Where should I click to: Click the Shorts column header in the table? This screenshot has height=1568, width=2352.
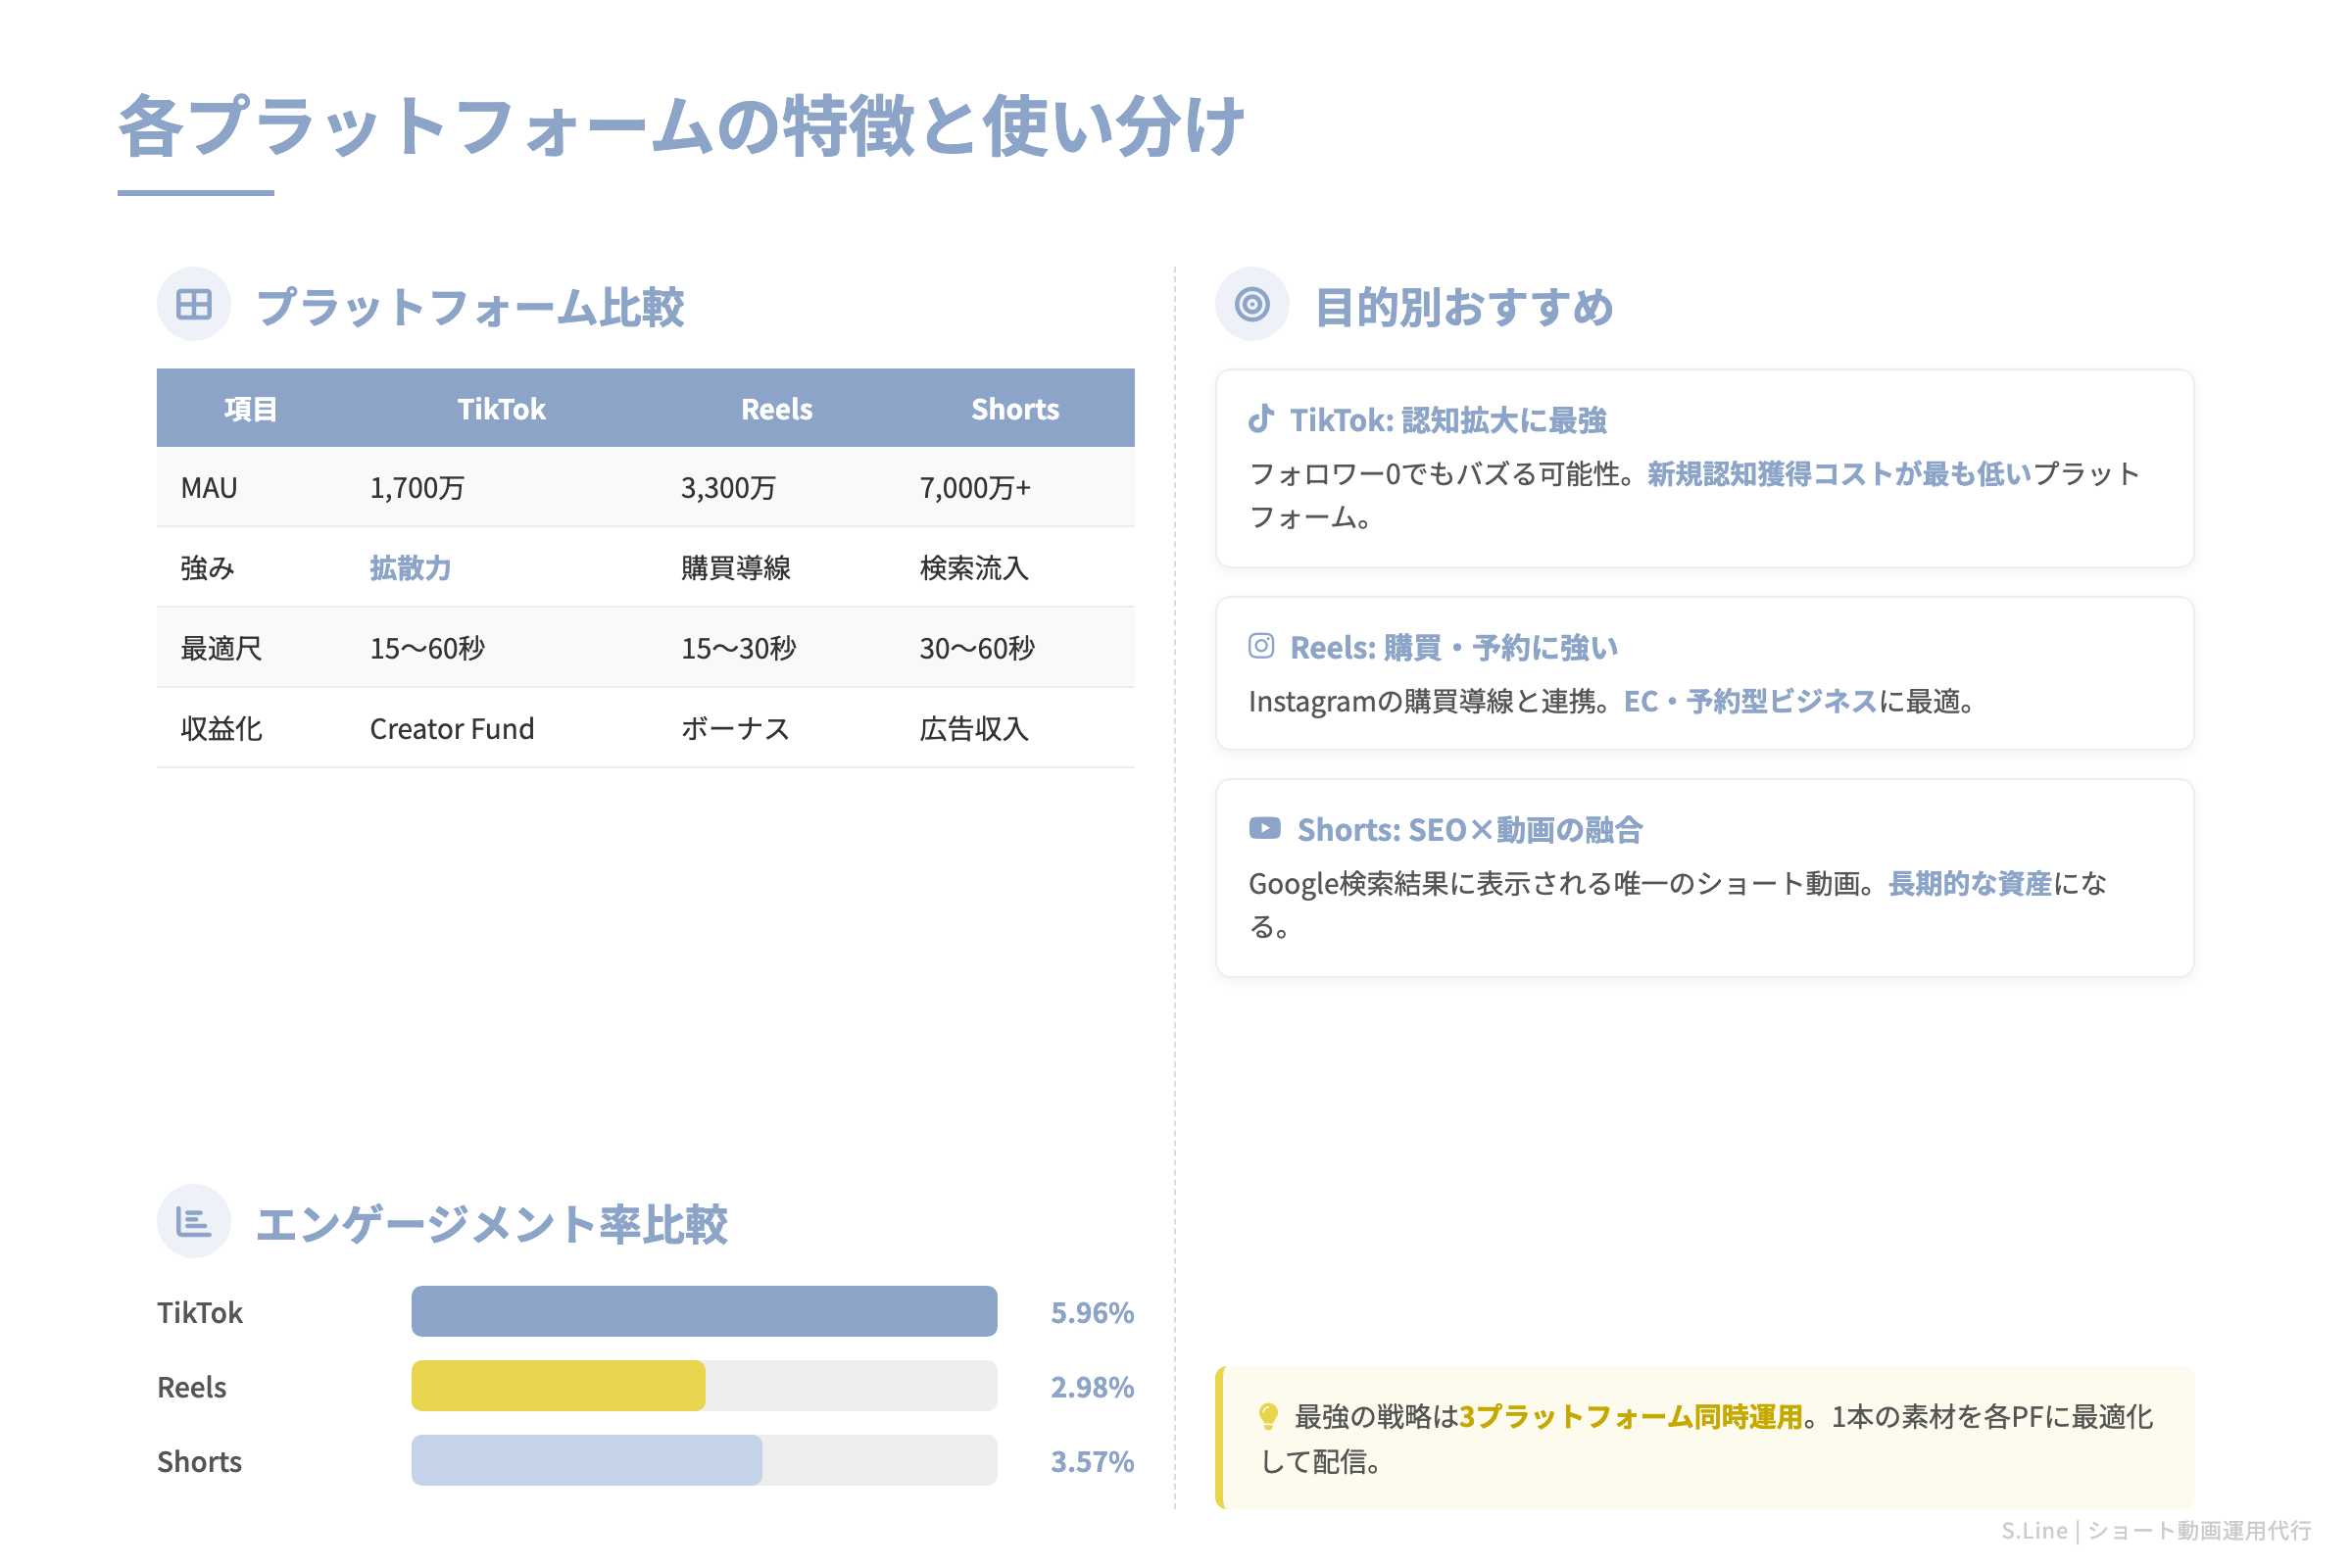point(1015,408)
